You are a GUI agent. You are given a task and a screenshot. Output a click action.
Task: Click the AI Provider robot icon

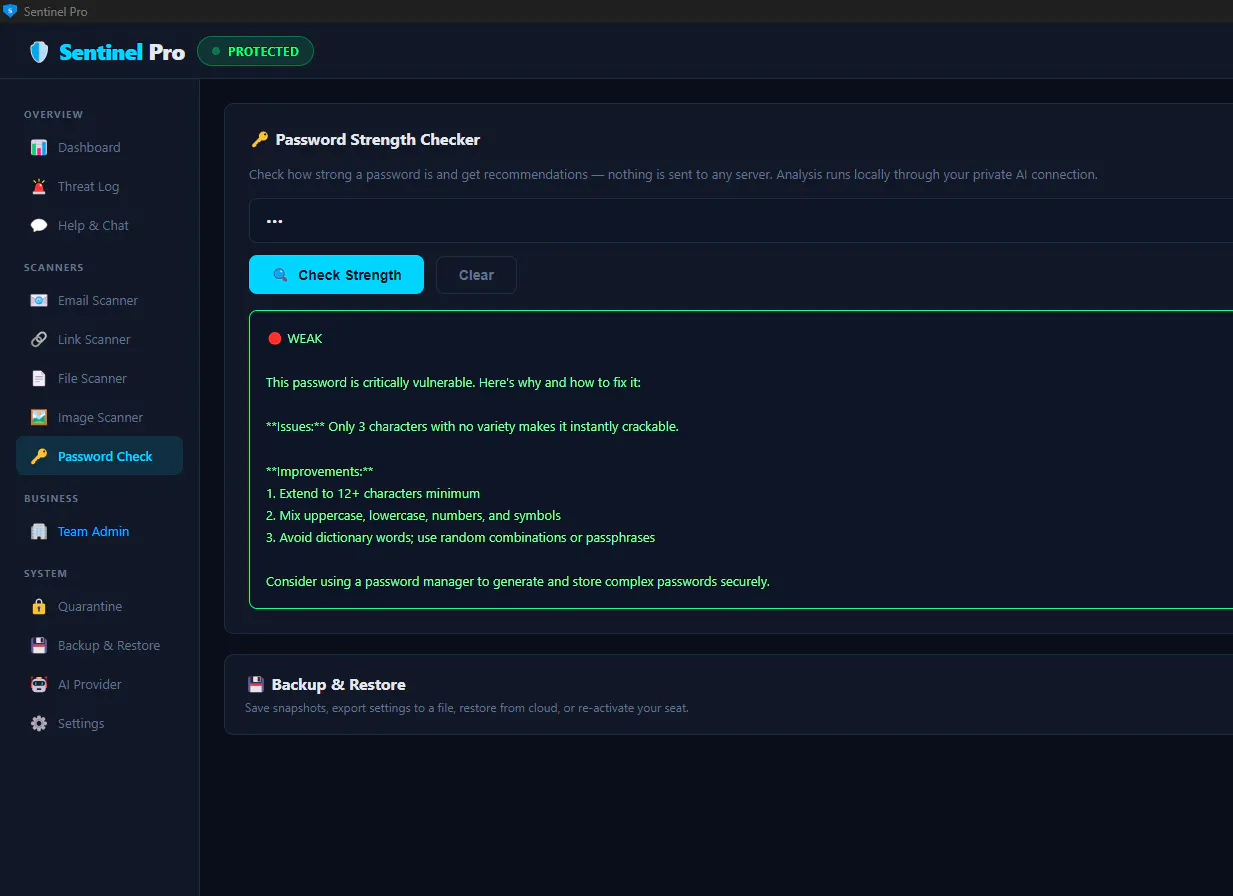[39, 685]
